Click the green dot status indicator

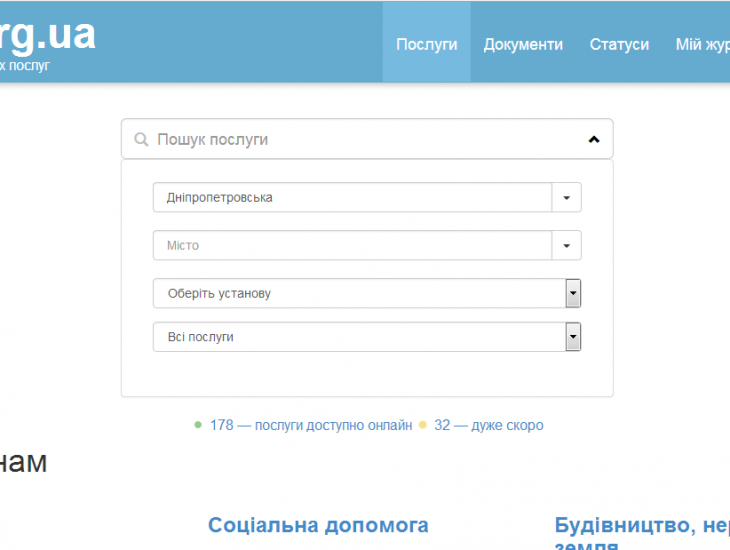(198, 425)
